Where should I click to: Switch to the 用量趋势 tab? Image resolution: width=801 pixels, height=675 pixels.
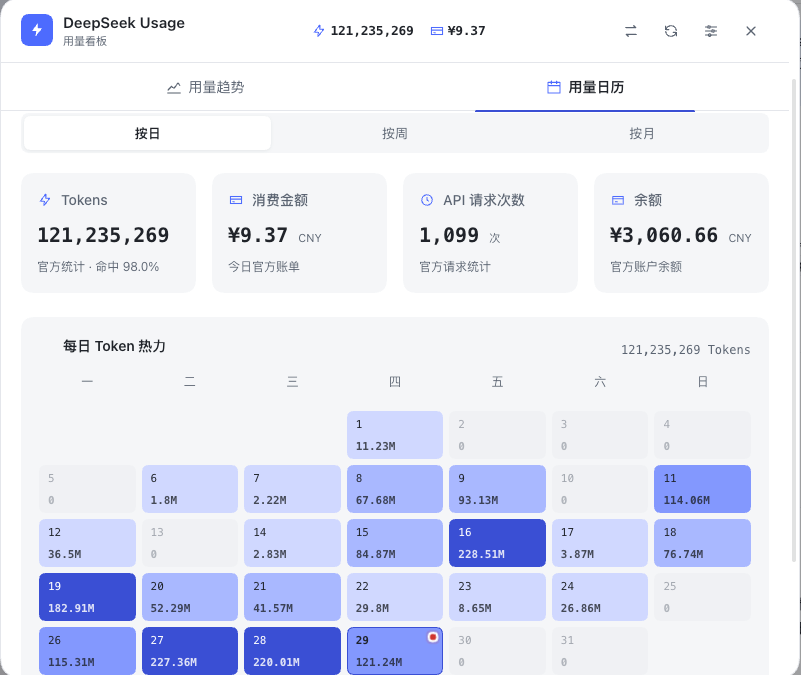205,87
